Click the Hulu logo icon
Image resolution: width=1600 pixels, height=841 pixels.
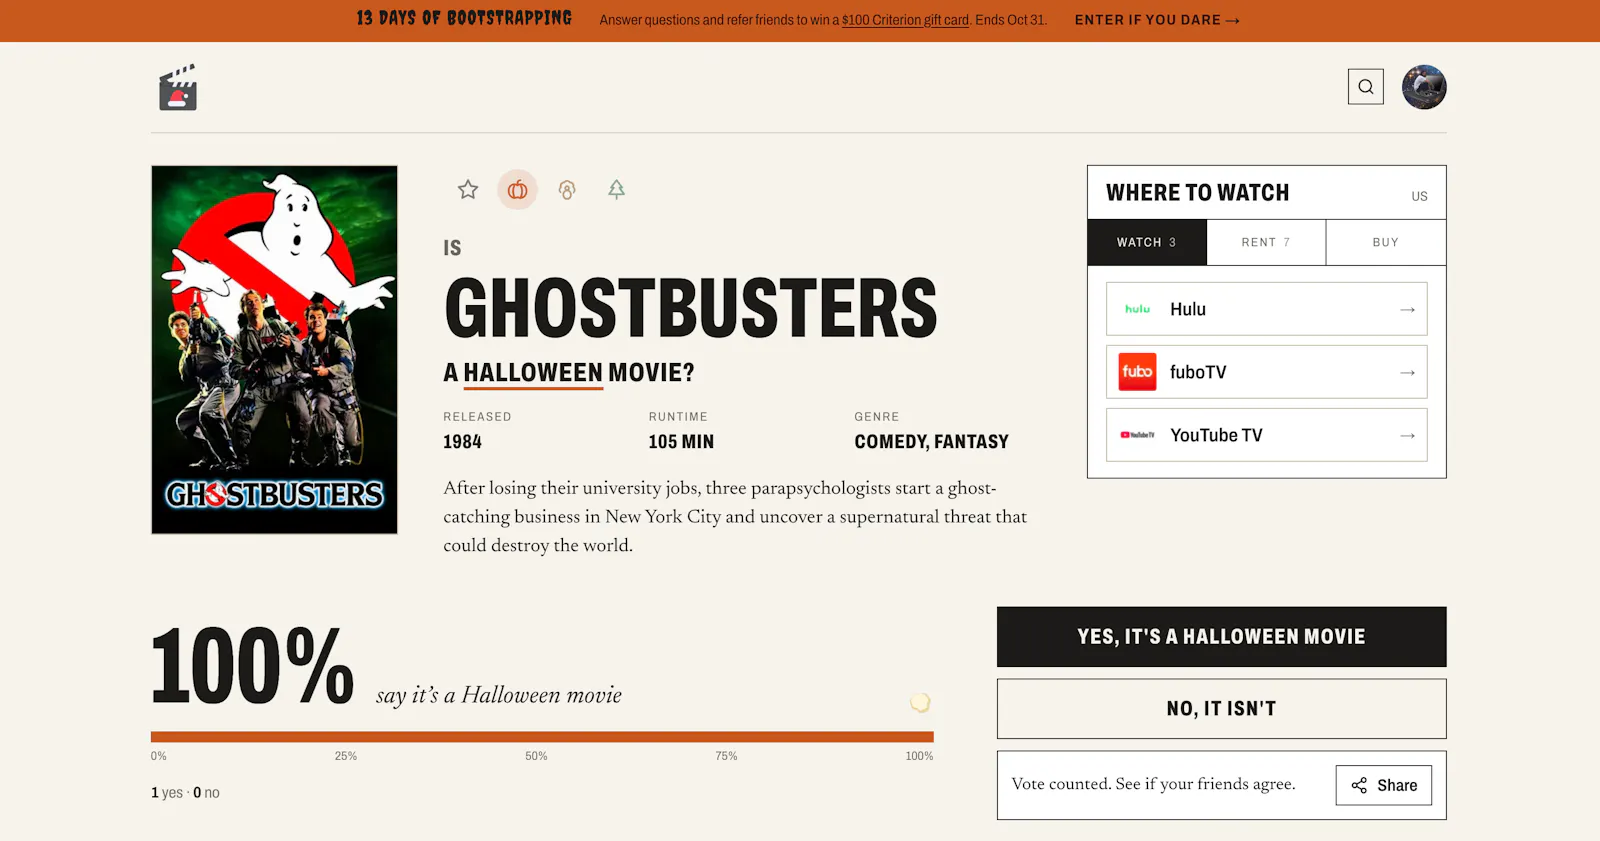(1138, 309)
